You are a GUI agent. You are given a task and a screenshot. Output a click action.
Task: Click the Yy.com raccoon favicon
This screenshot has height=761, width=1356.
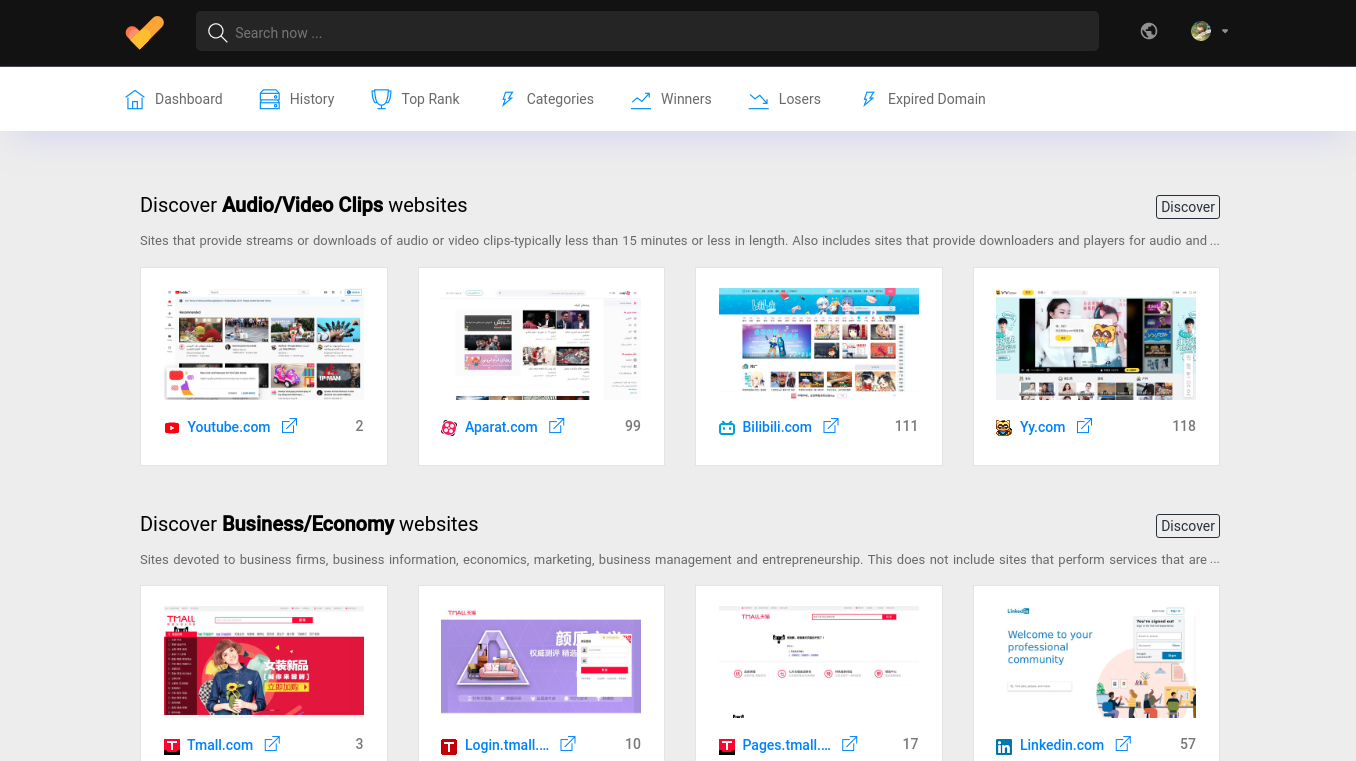point(1004,428)
